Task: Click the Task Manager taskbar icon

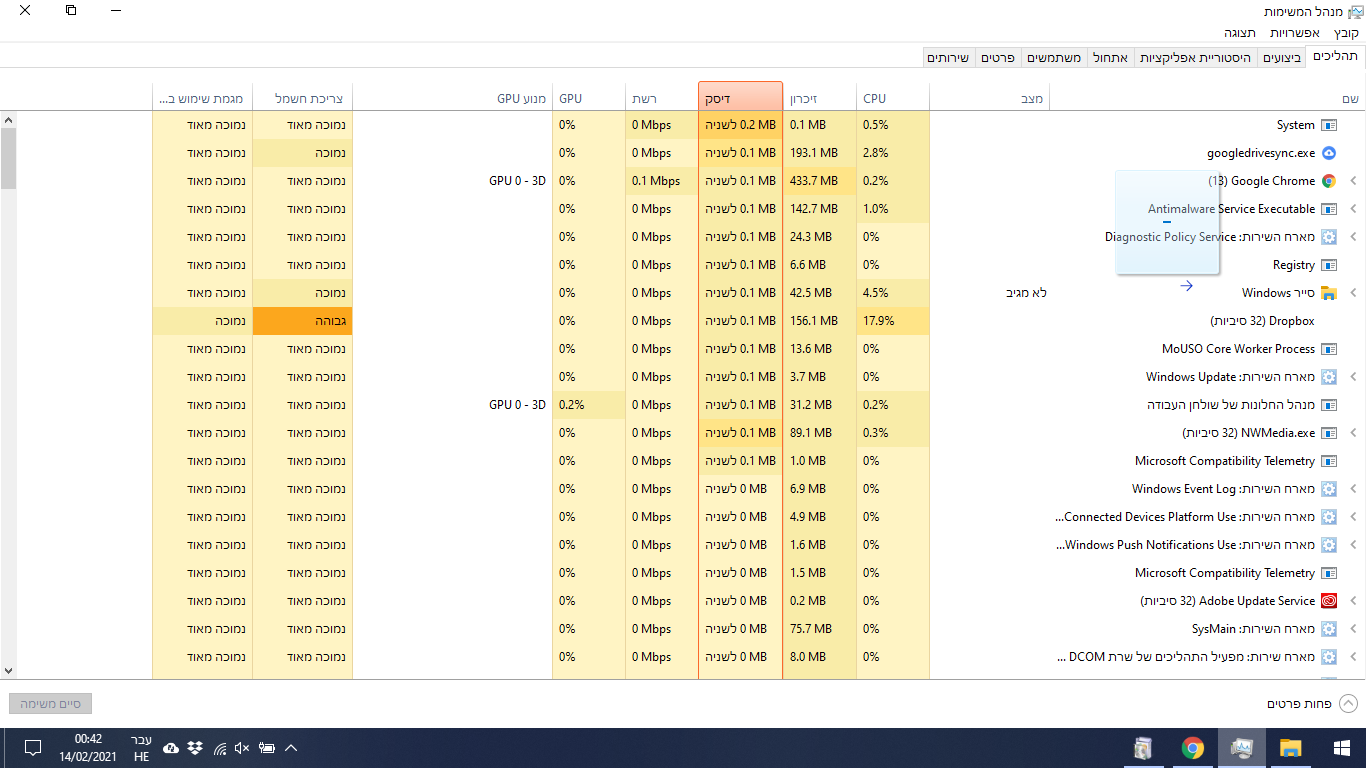Action: (x=1241, y=748)
